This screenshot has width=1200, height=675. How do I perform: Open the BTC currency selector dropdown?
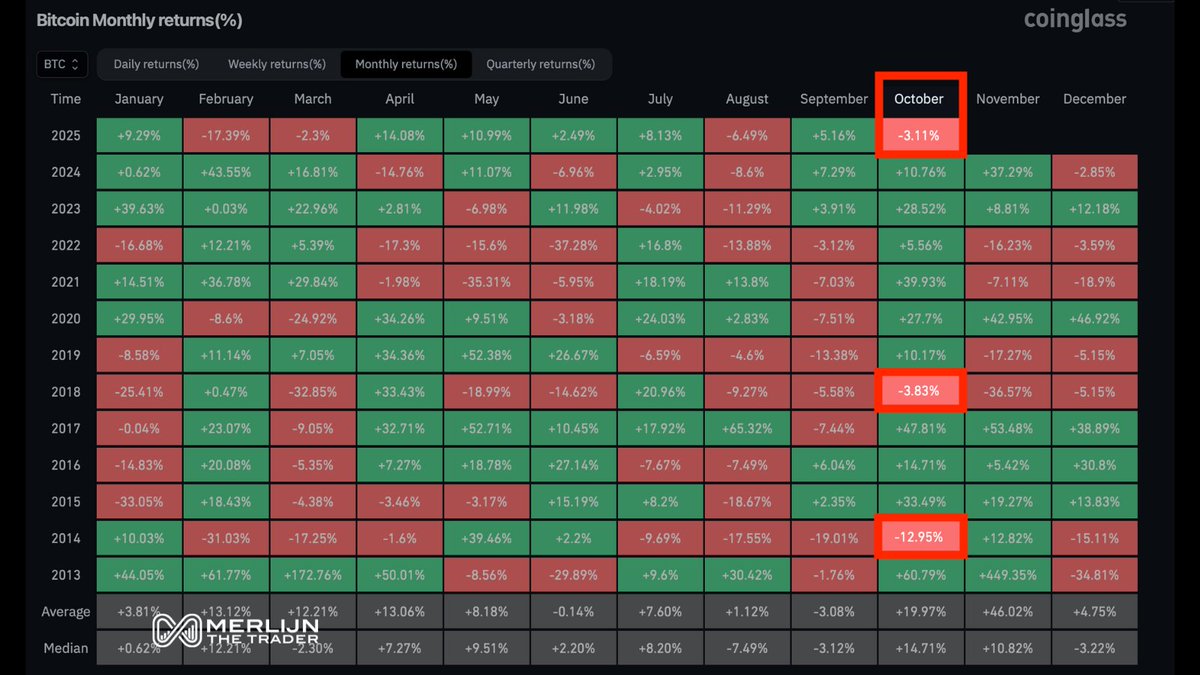(62, 63)
